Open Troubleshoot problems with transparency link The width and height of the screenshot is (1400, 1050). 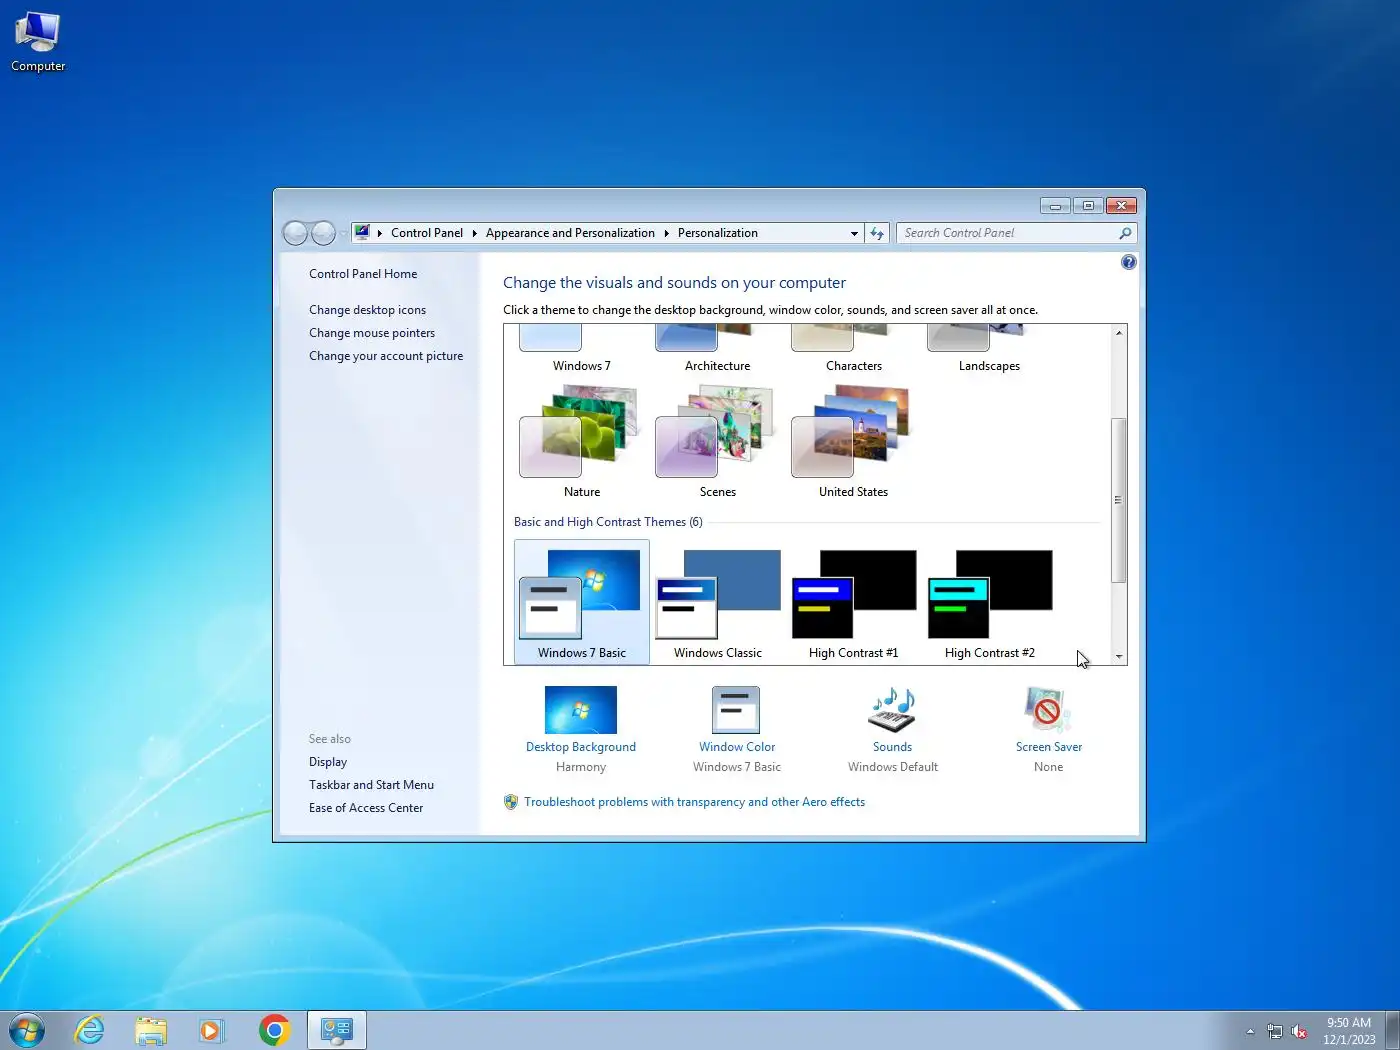694,802
